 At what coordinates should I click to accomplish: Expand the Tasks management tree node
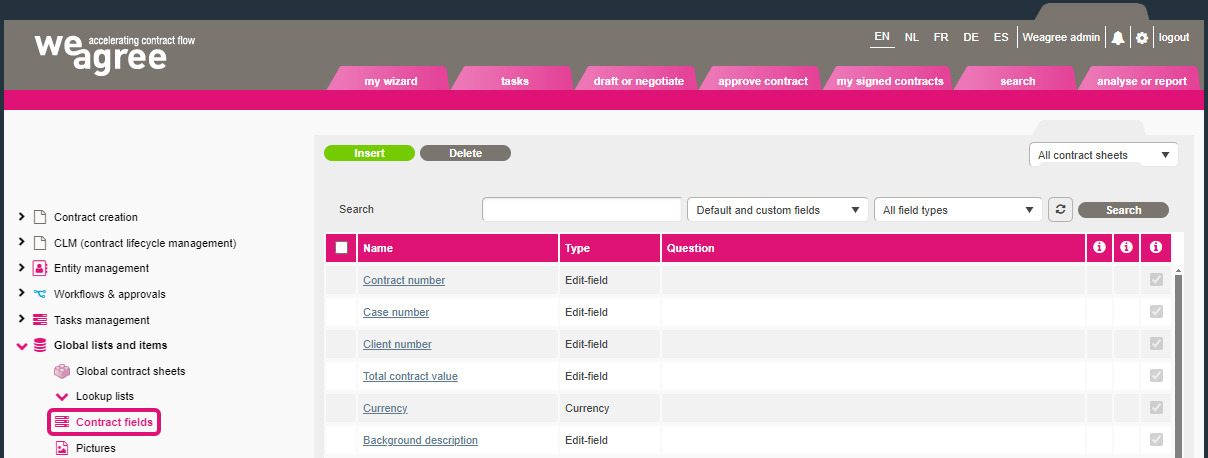tap(22, 320)
